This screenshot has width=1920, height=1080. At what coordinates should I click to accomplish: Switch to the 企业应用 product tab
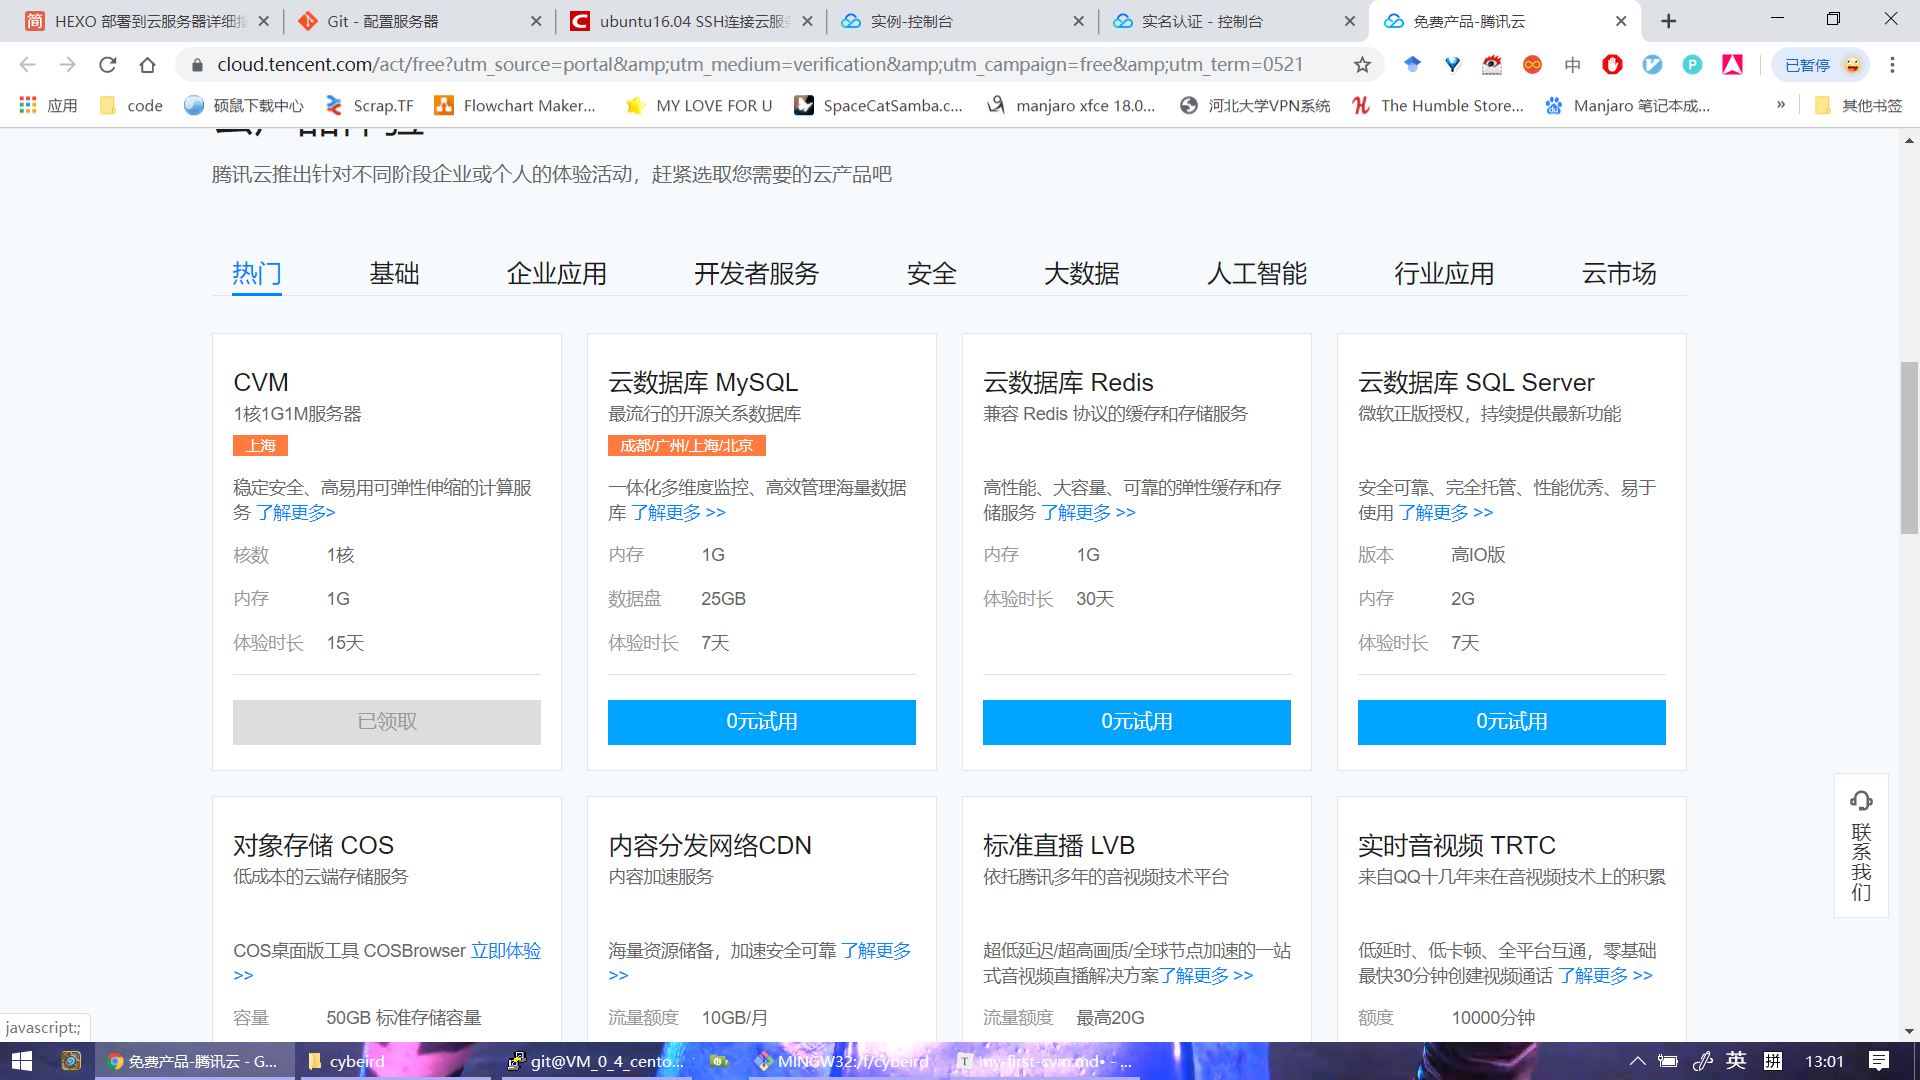[556, 273]
